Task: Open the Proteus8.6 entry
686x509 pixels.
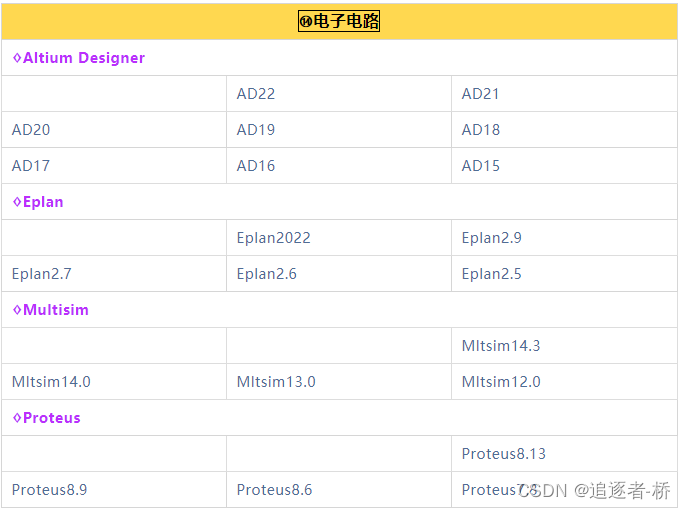Action: (274, 490)
